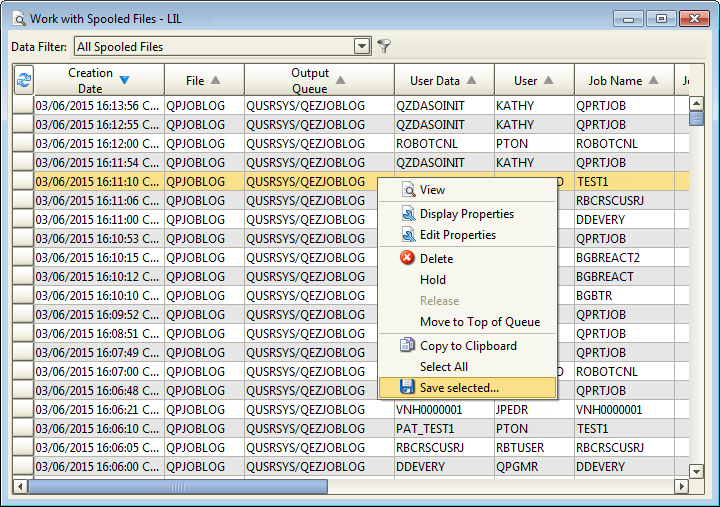The height and width of the screenshot is (507, 720).
Task: Click the row selector for the 16:06:10 PAT_TEST1 row
Action: (x=23, y=429)
